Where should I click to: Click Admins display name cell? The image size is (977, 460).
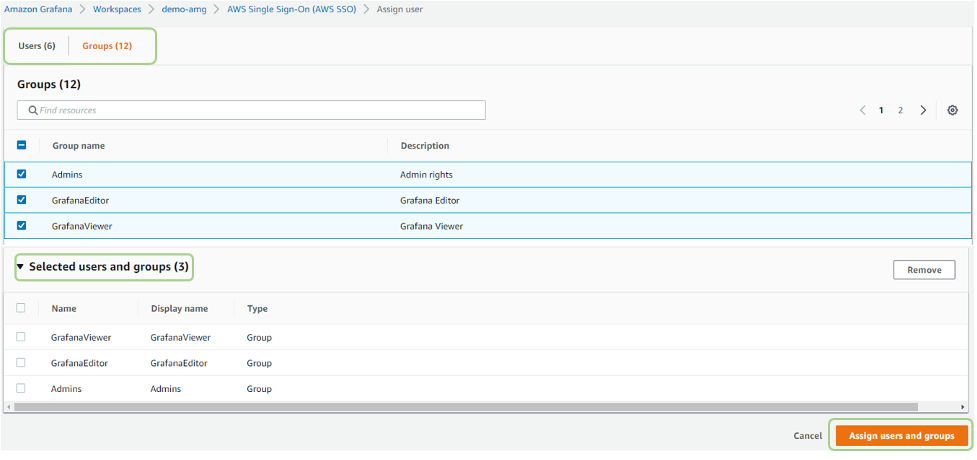tap(166, 388)
